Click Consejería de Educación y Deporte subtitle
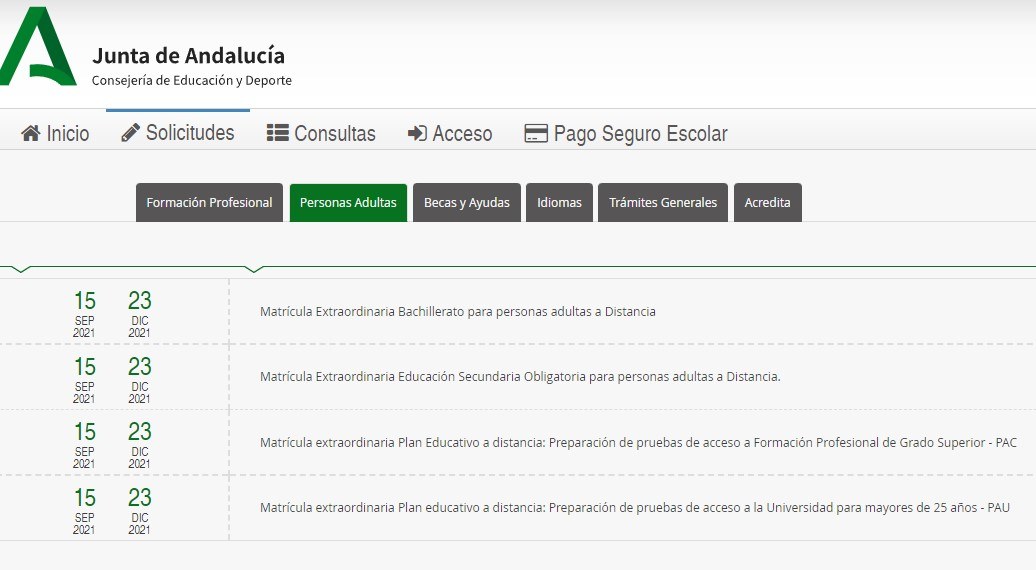The width and height of the screenshot is (1036, 570). 191,81
